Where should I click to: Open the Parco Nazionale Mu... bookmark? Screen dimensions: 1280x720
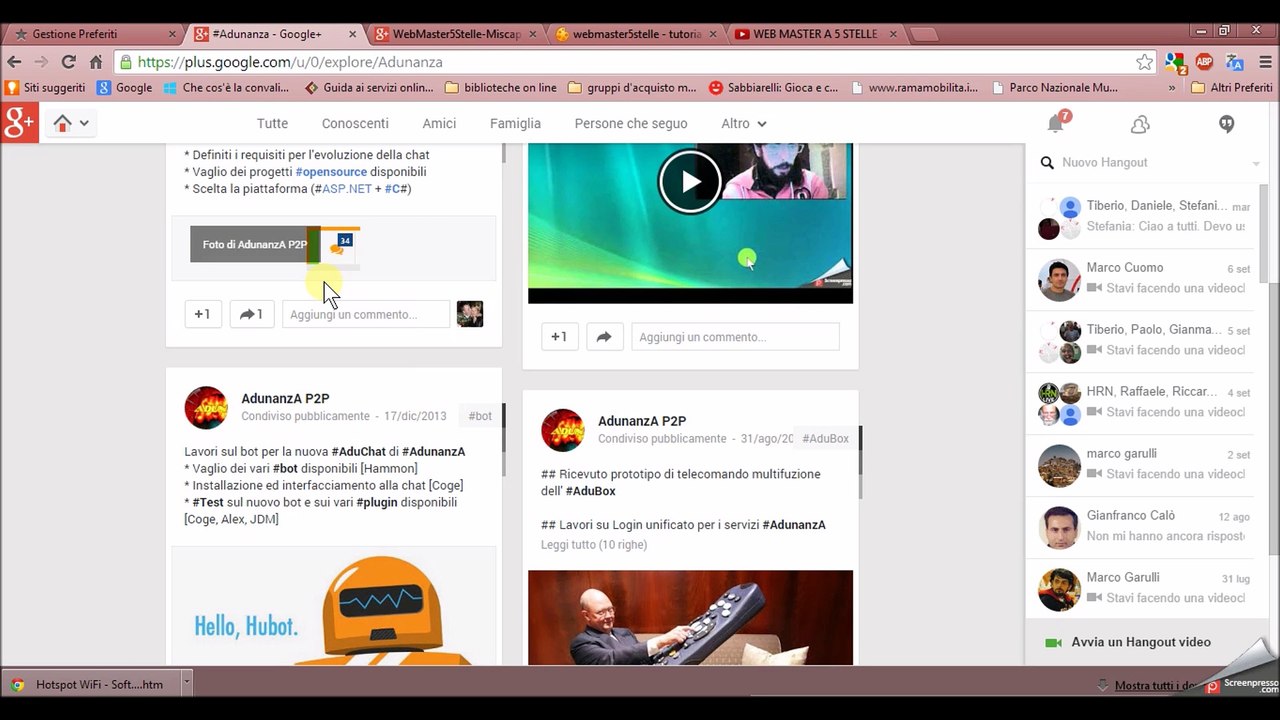pos(1055,88)
